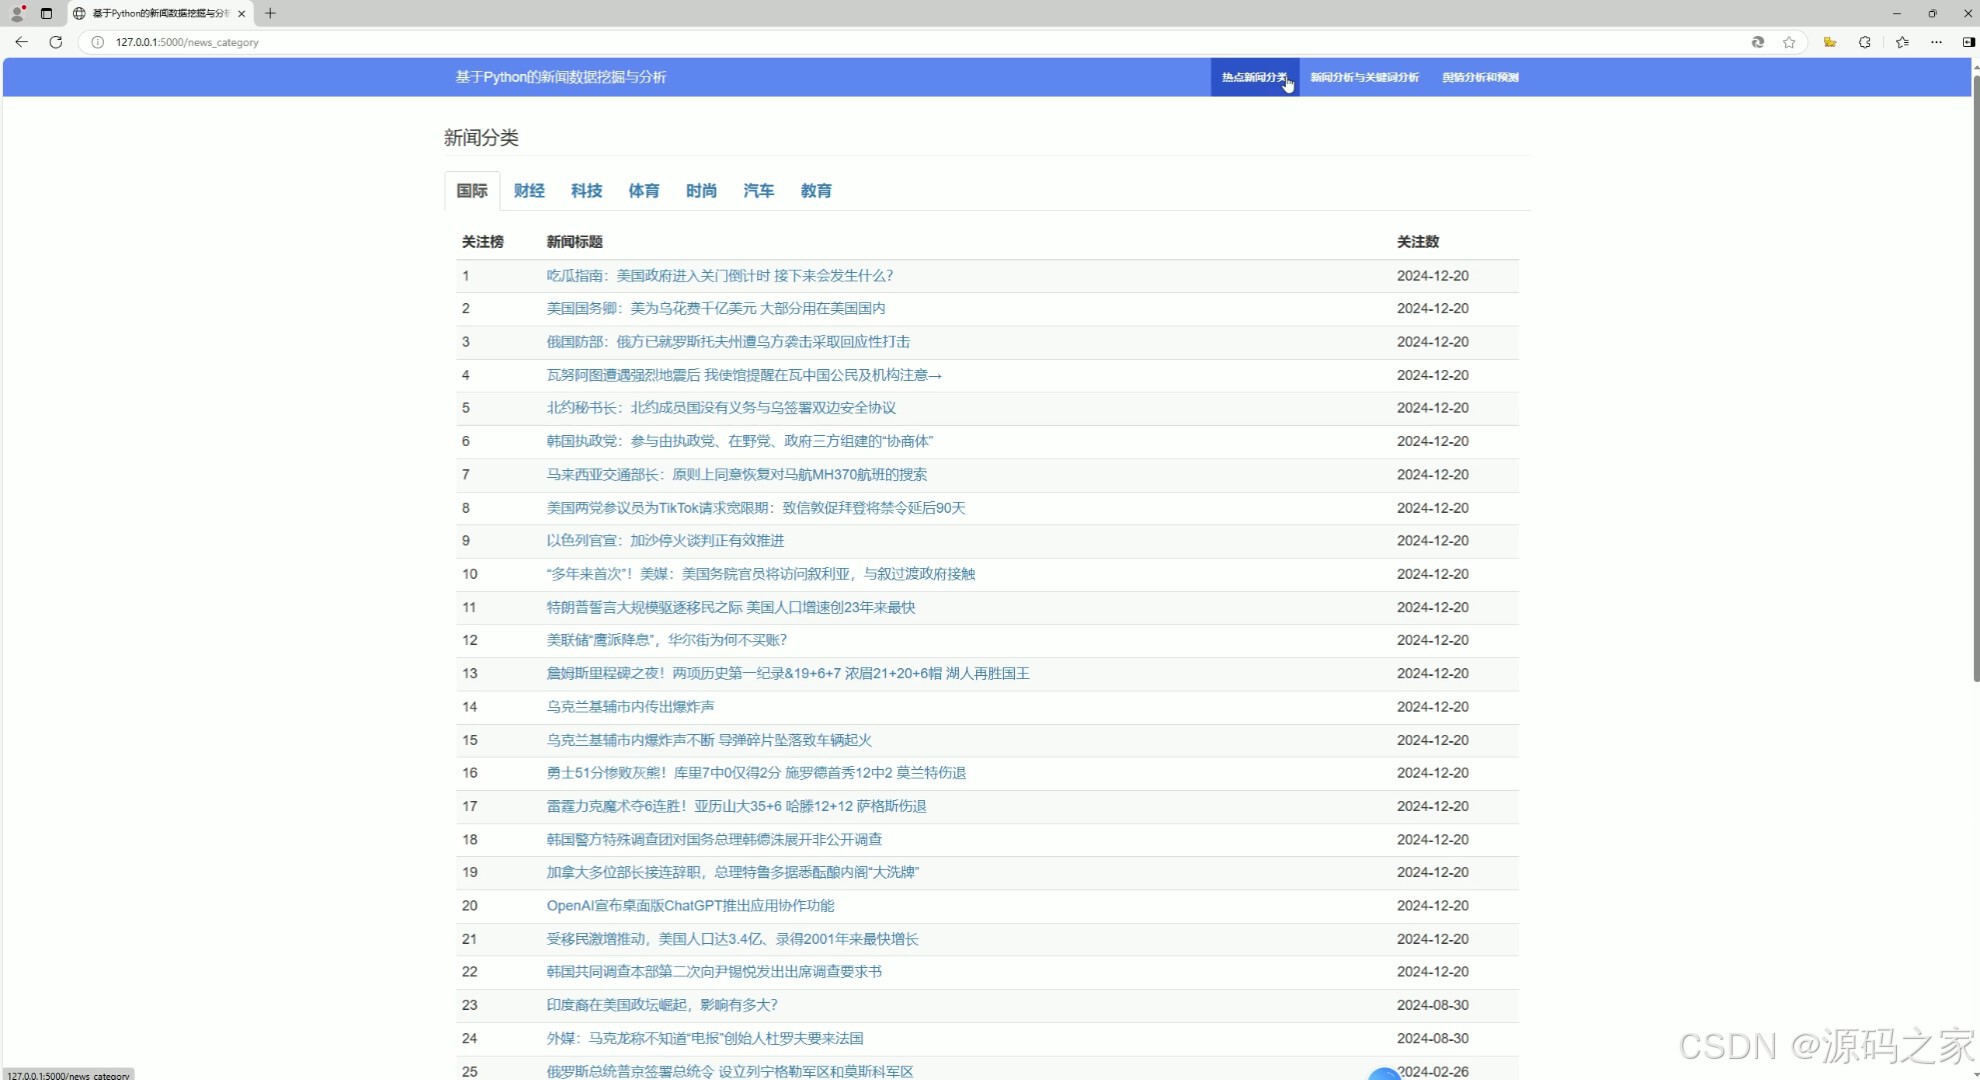View site information icon in address bar
Viewport: 1980px width, 1080px height.
[96, 42]
